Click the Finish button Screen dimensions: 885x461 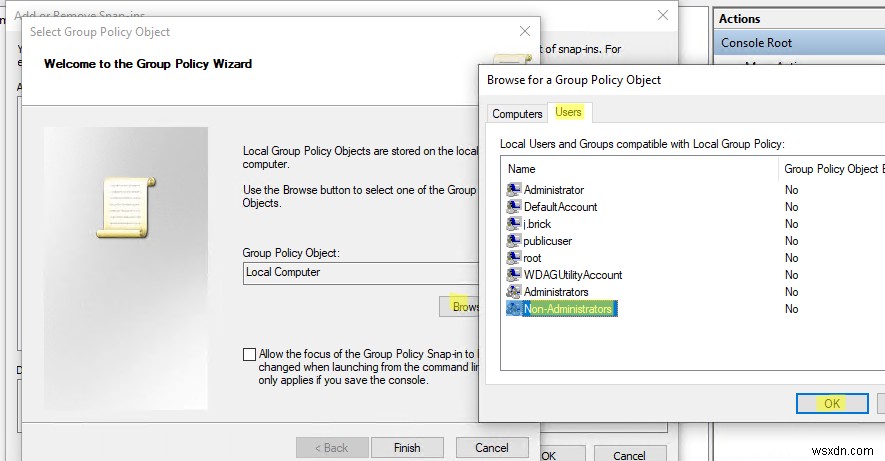(407, 447)
